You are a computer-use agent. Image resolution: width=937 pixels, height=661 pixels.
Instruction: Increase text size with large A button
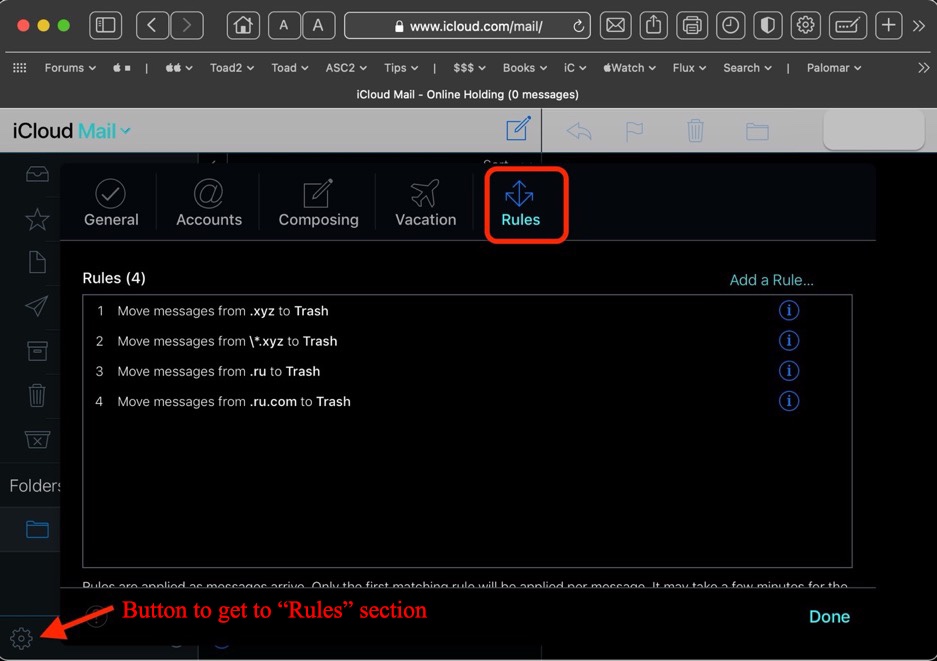click(318, 25)
